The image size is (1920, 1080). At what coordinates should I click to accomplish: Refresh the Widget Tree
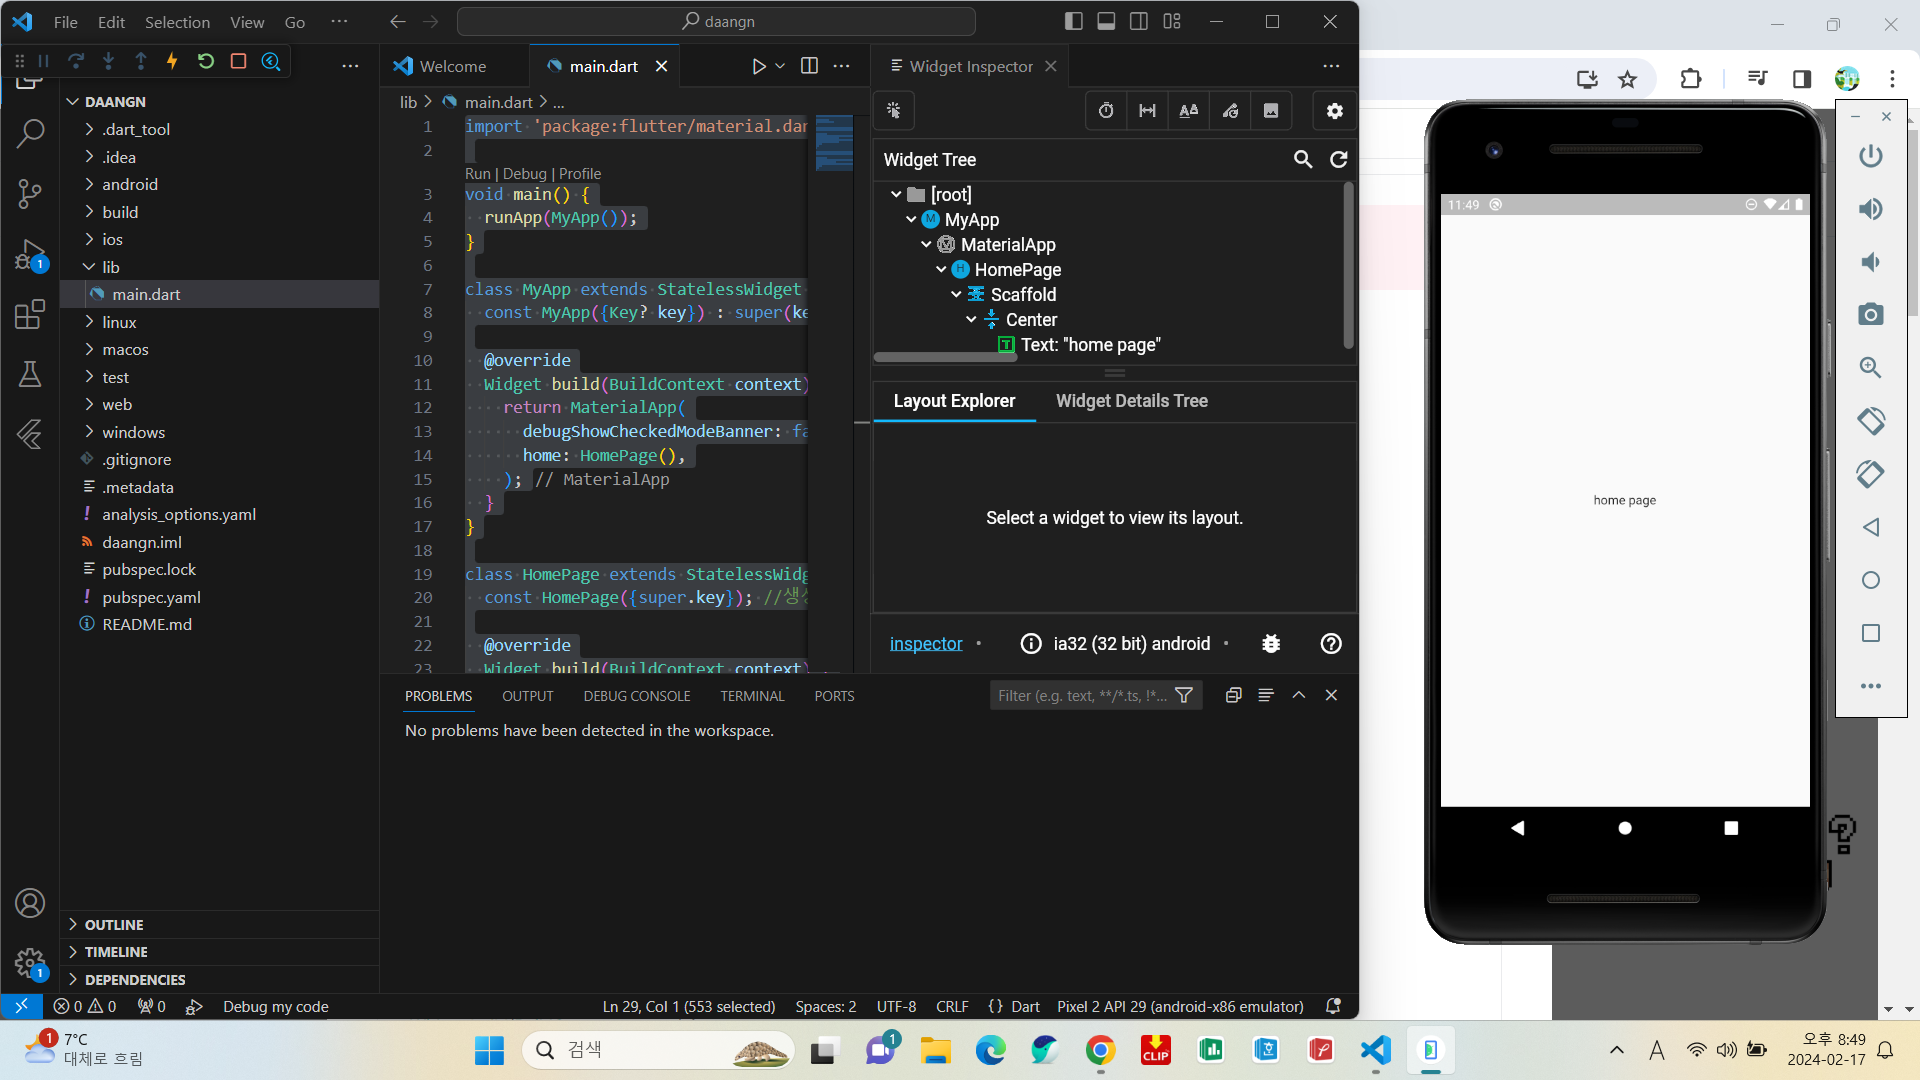click(x=1339, y=159)
